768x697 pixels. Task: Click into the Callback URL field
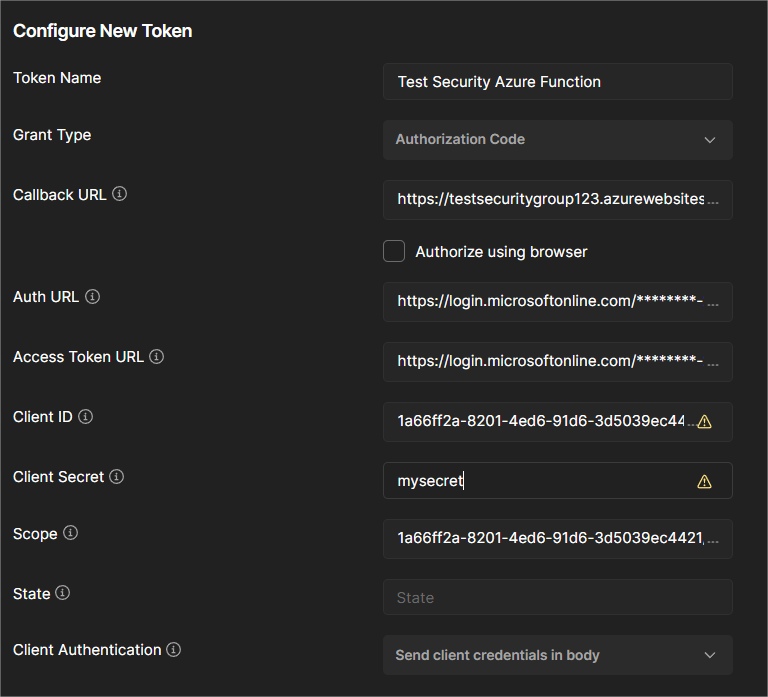pos(550,200)
